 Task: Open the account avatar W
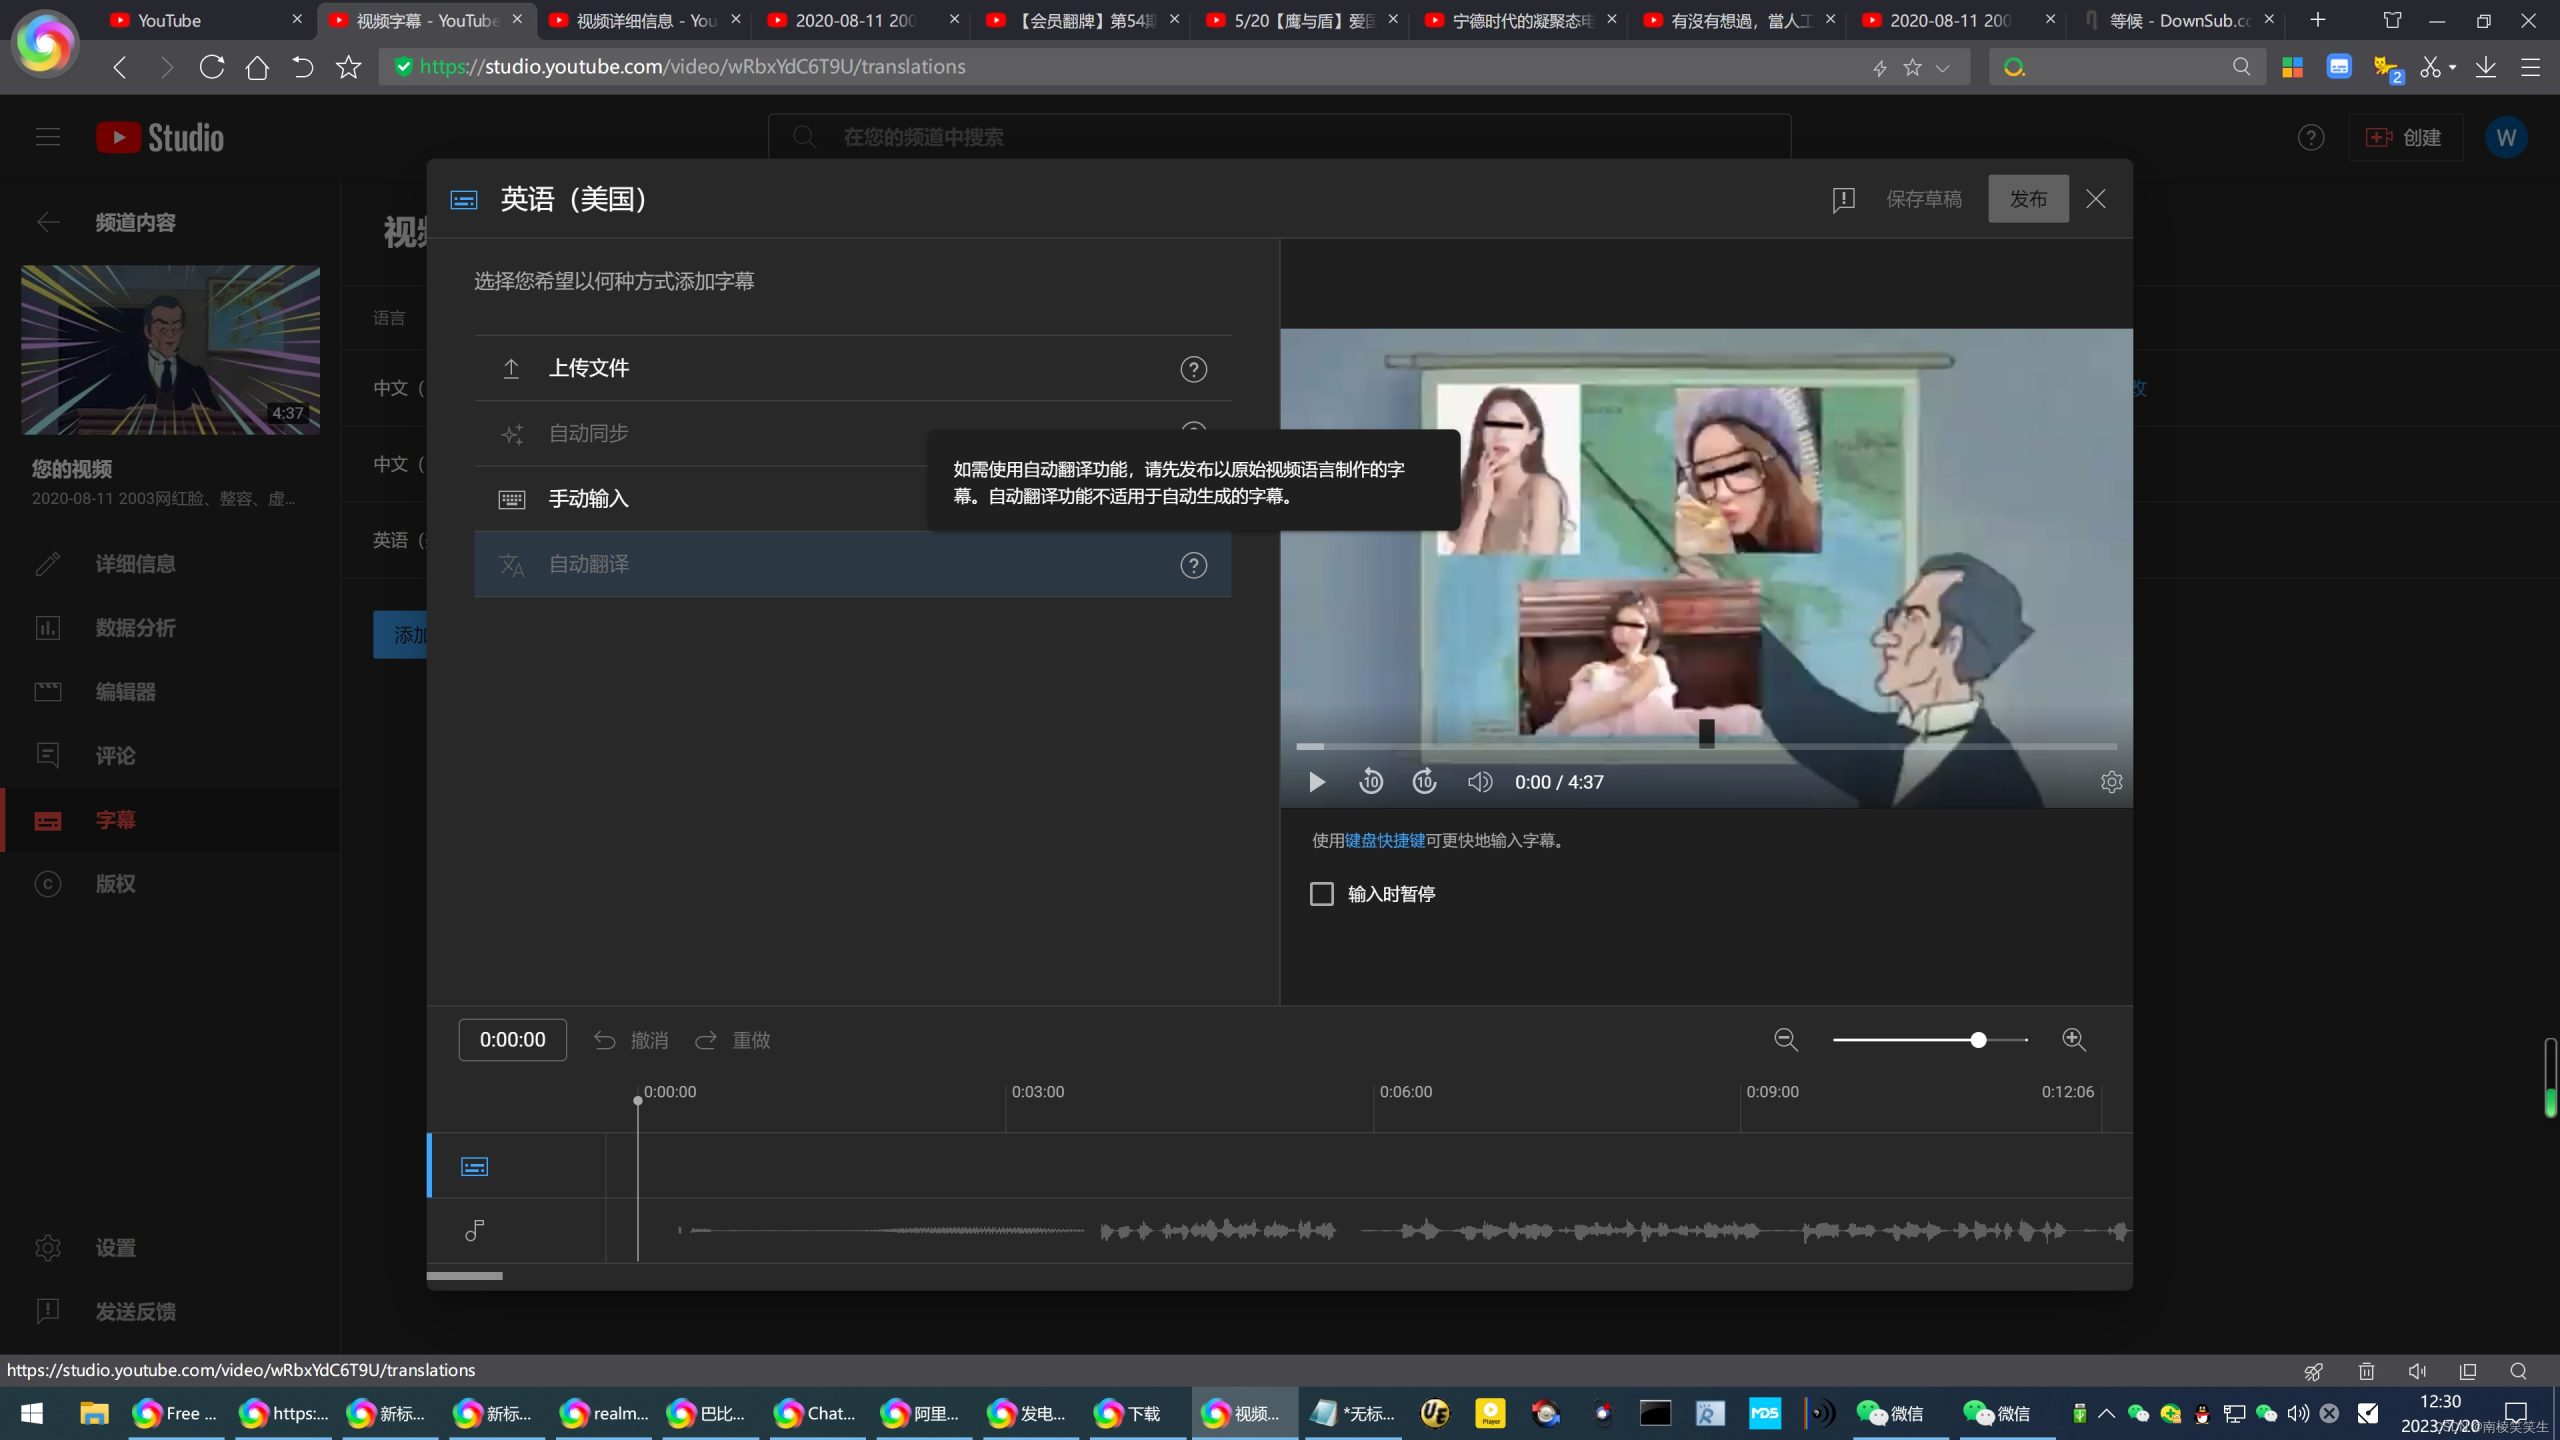(x=2506, y=137)
